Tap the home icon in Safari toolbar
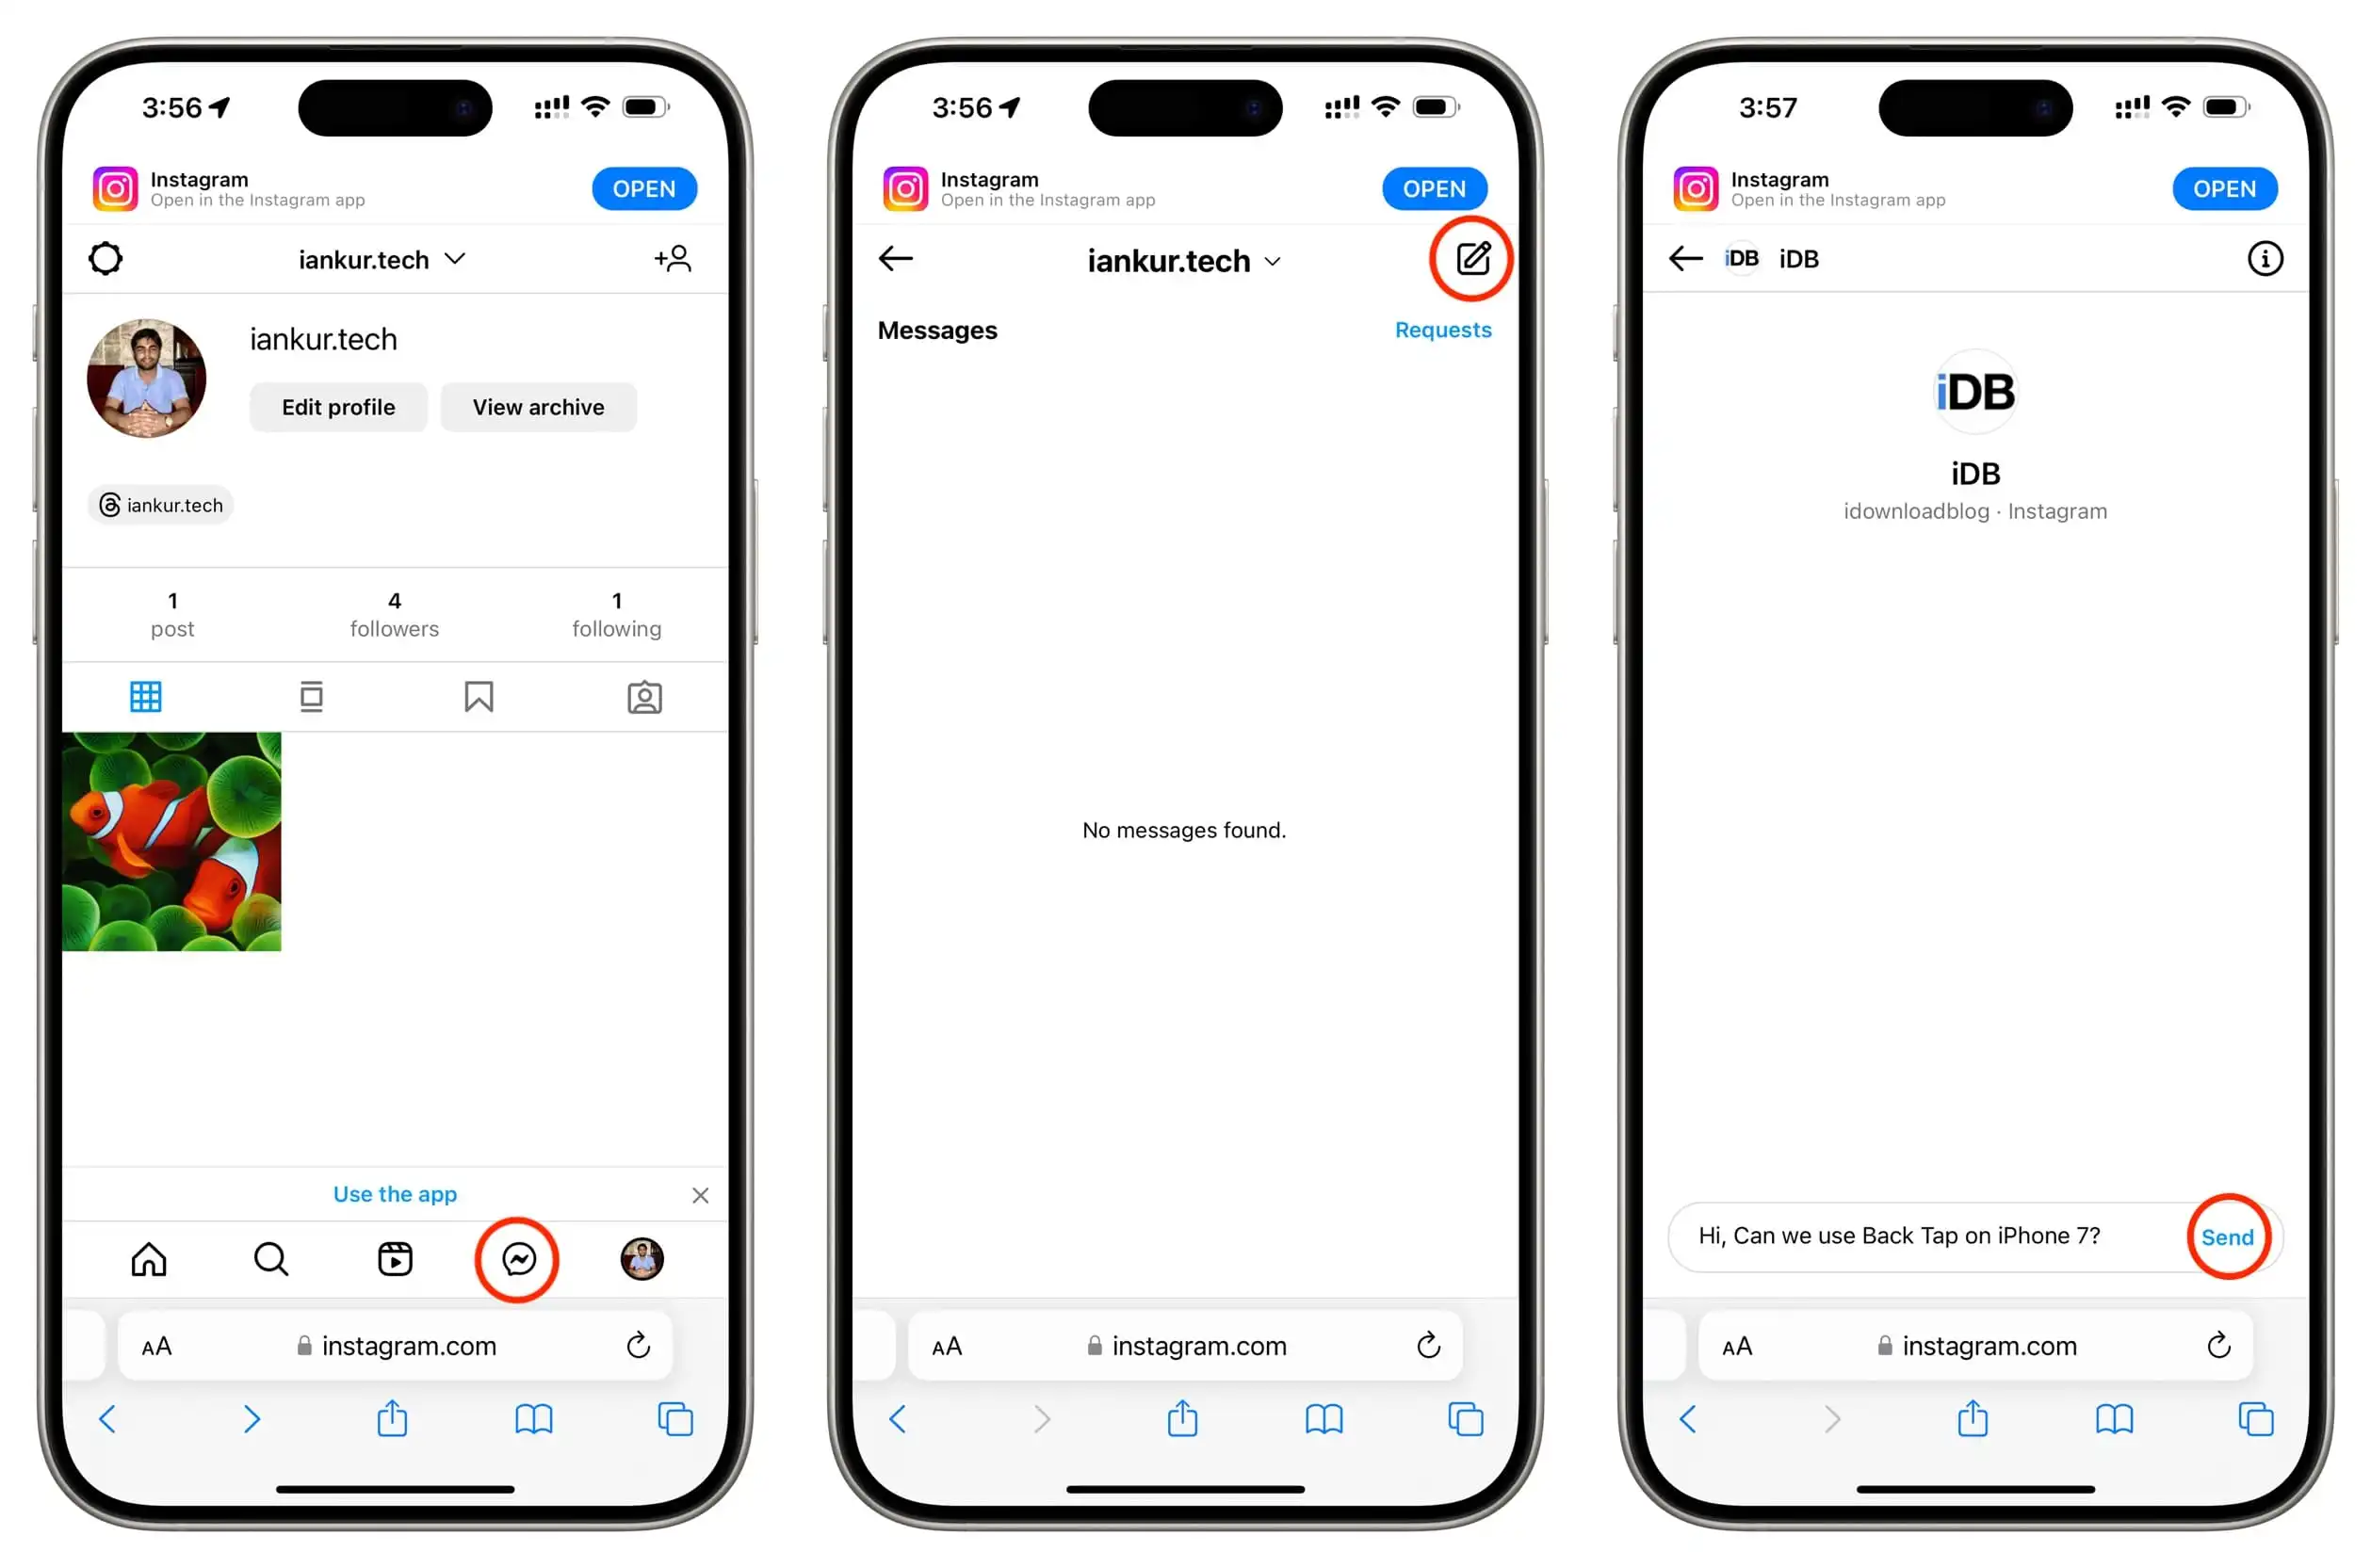The height and width of the screenshot is (1568, 2371). pyautogui.click(x=147, y=1258)
